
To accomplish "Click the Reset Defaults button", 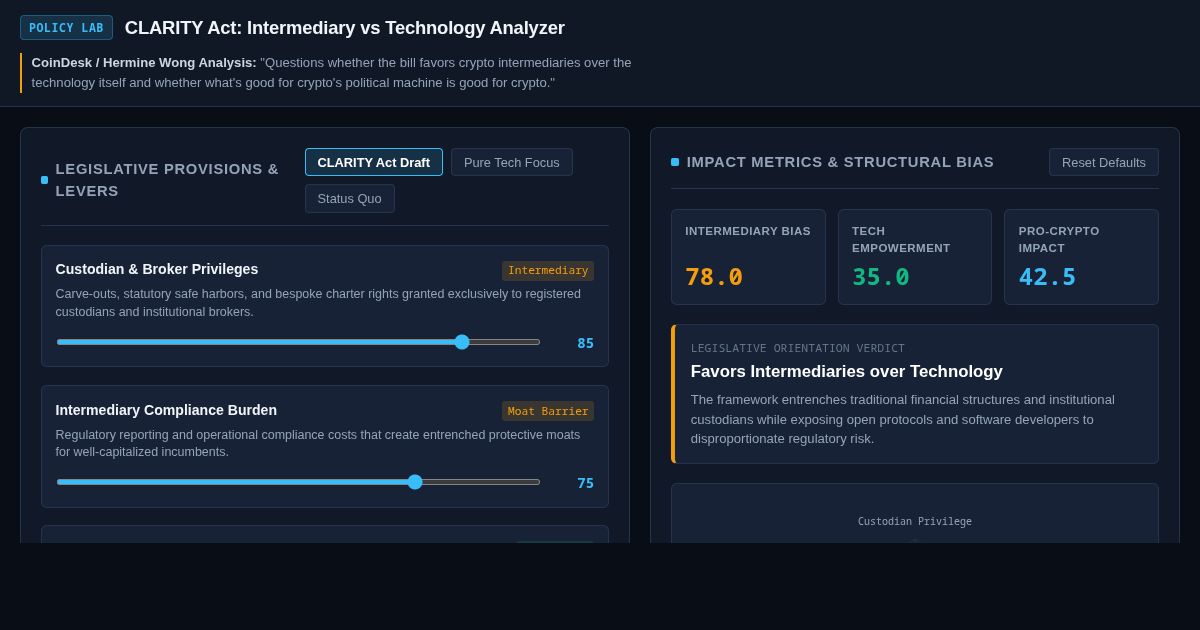I will [1103, 162].
